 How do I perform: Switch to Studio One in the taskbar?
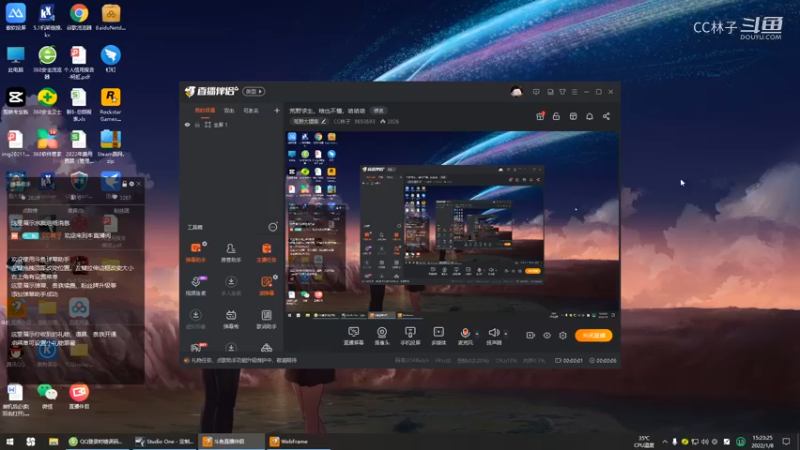point(164,441)
